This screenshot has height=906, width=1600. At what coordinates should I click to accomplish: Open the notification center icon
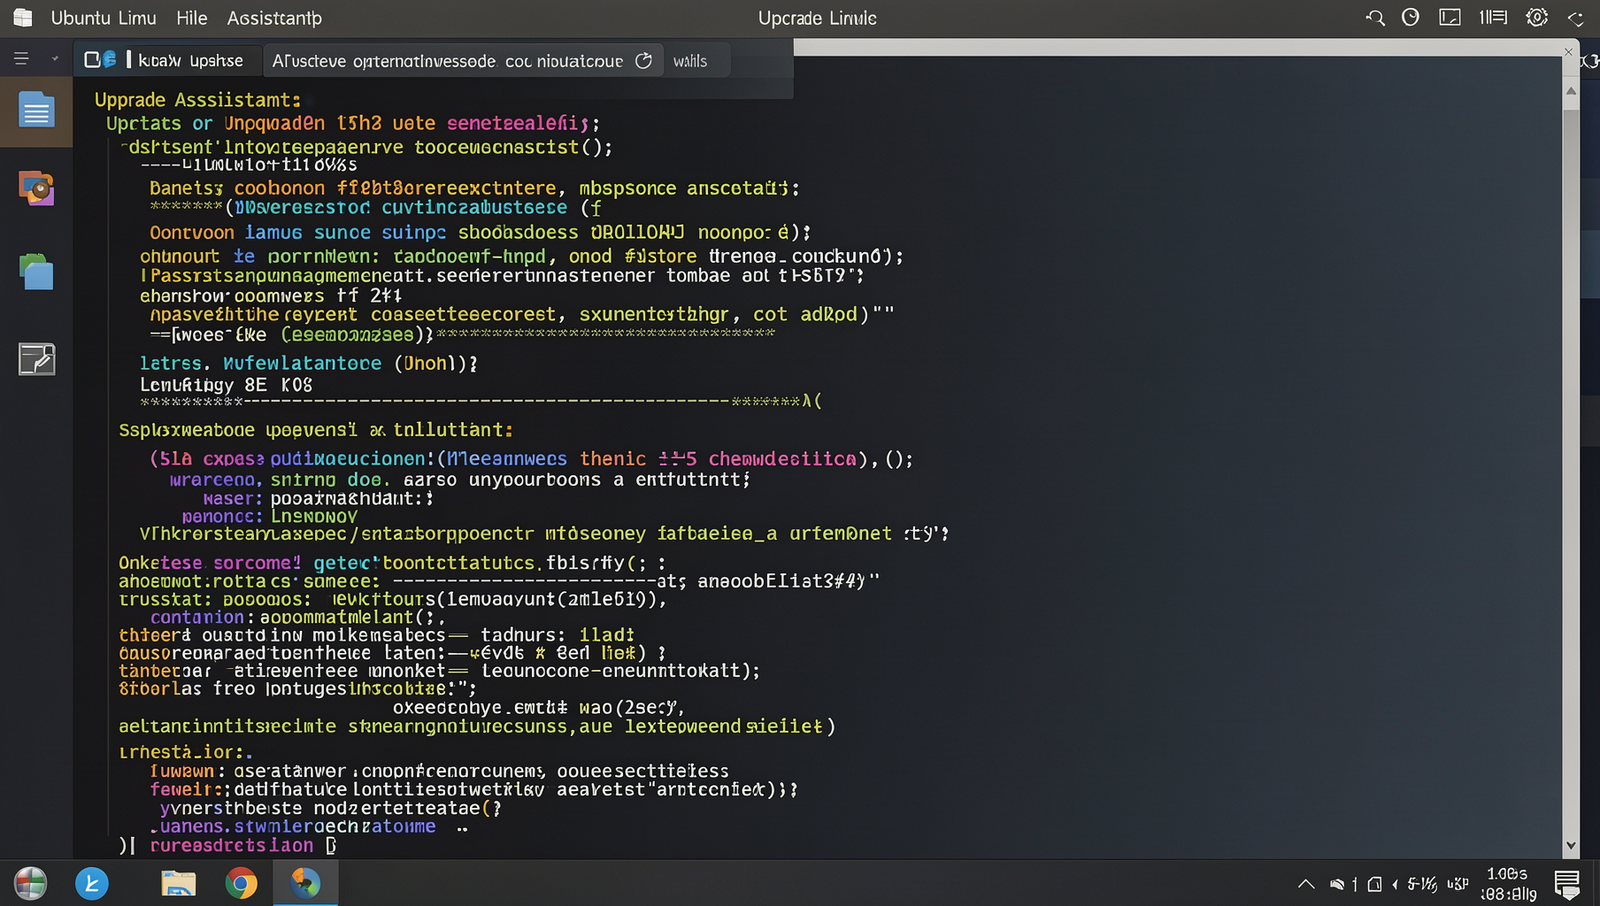(1567, 884)
